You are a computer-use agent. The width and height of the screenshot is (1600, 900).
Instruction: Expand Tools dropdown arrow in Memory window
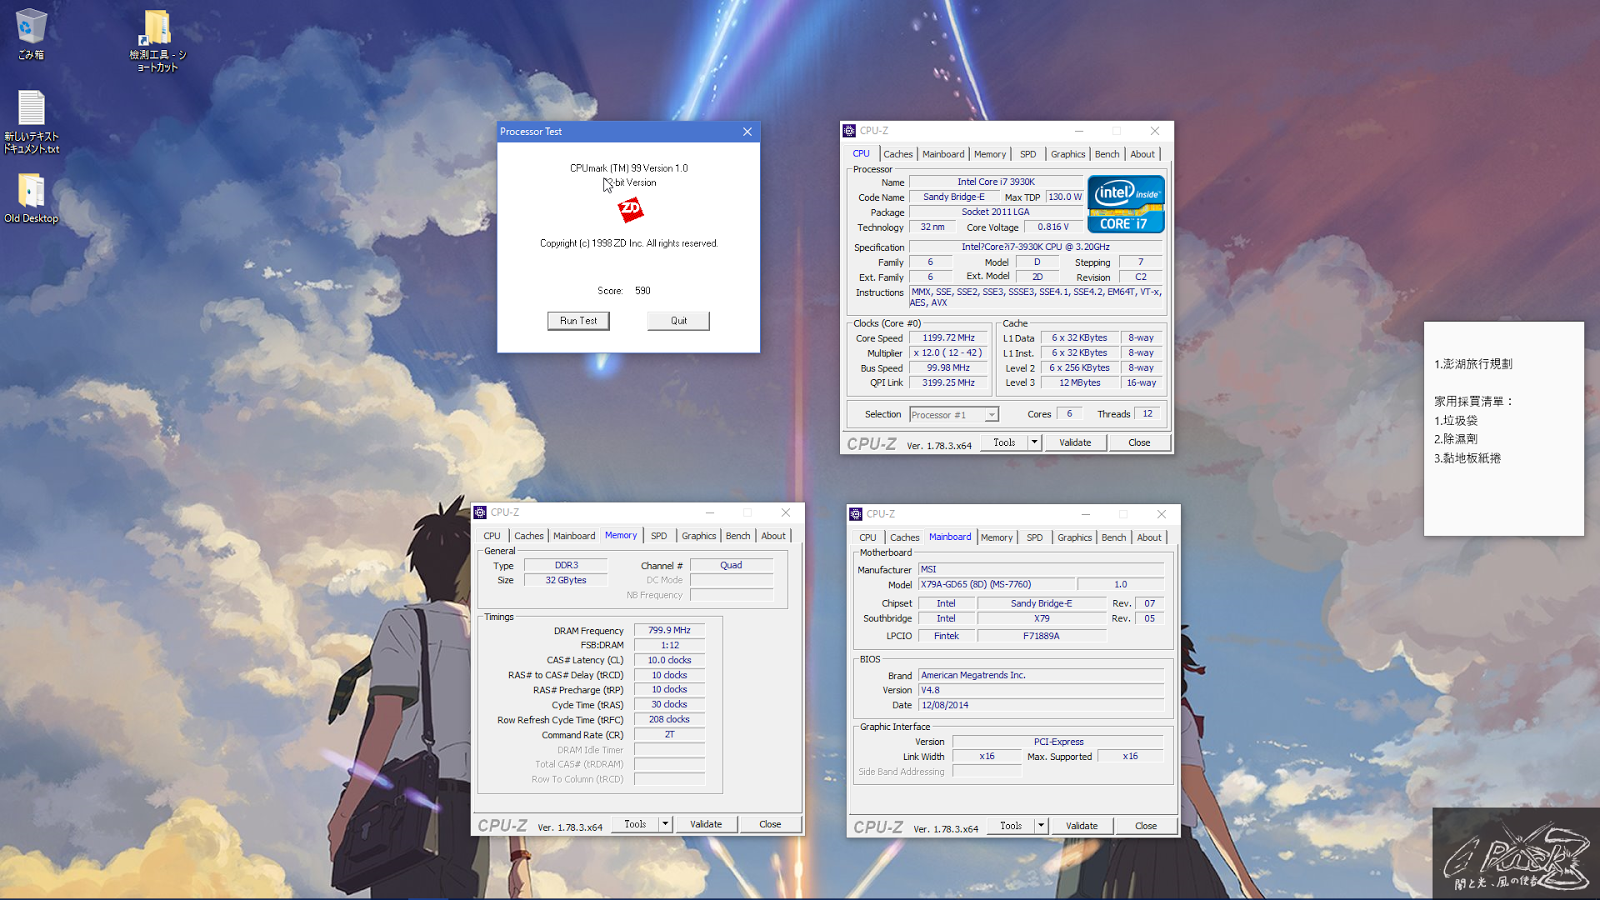(666, 825)
